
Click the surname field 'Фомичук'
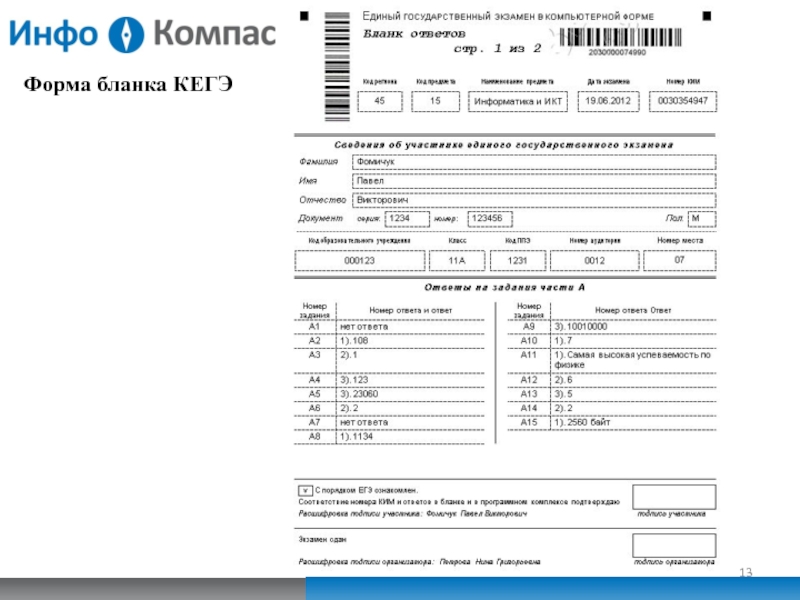(x=534, y=162)
